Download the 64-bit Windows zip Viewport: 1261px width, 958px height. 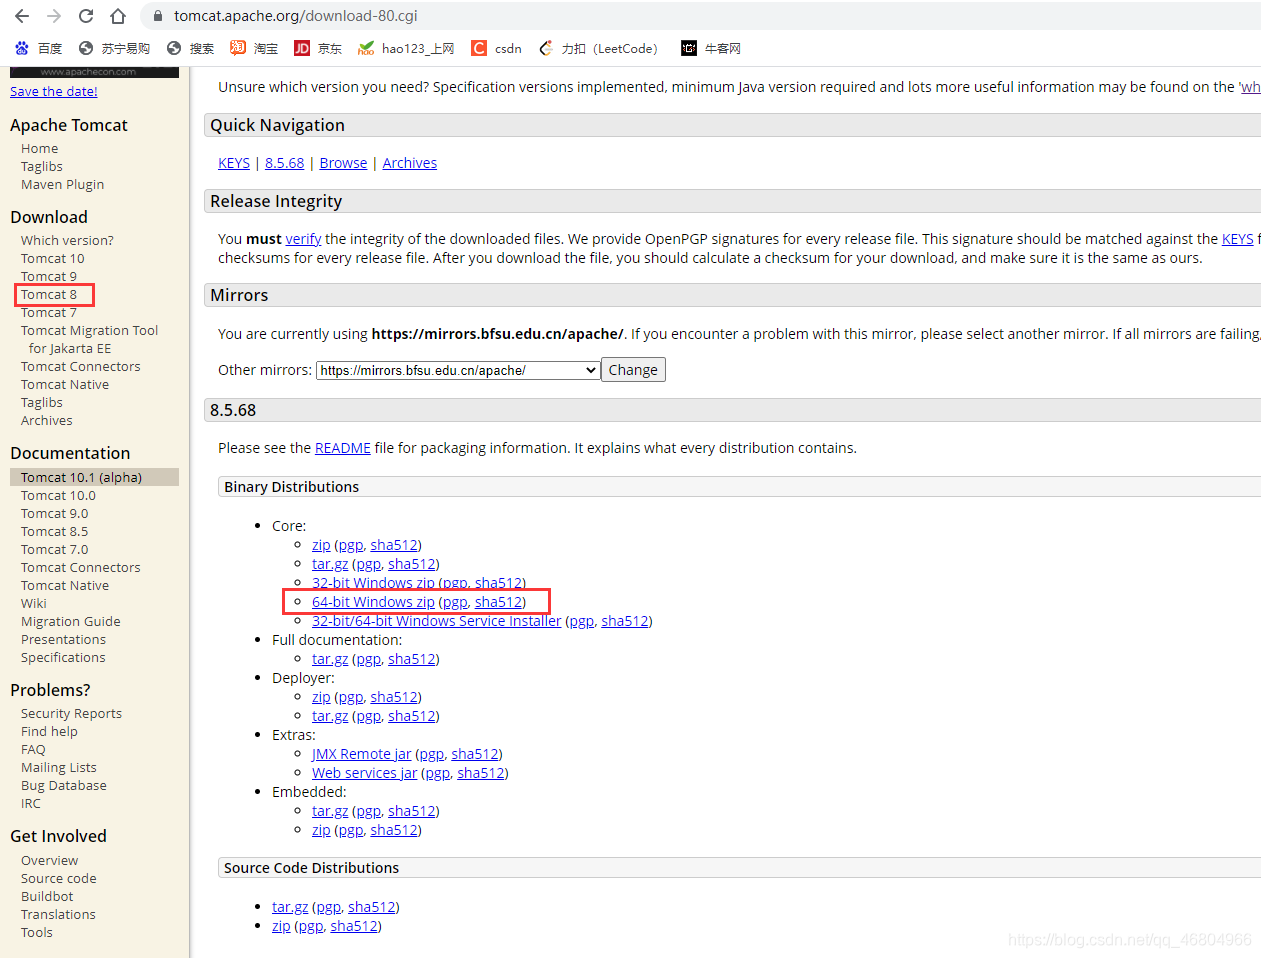coord(373,602)
